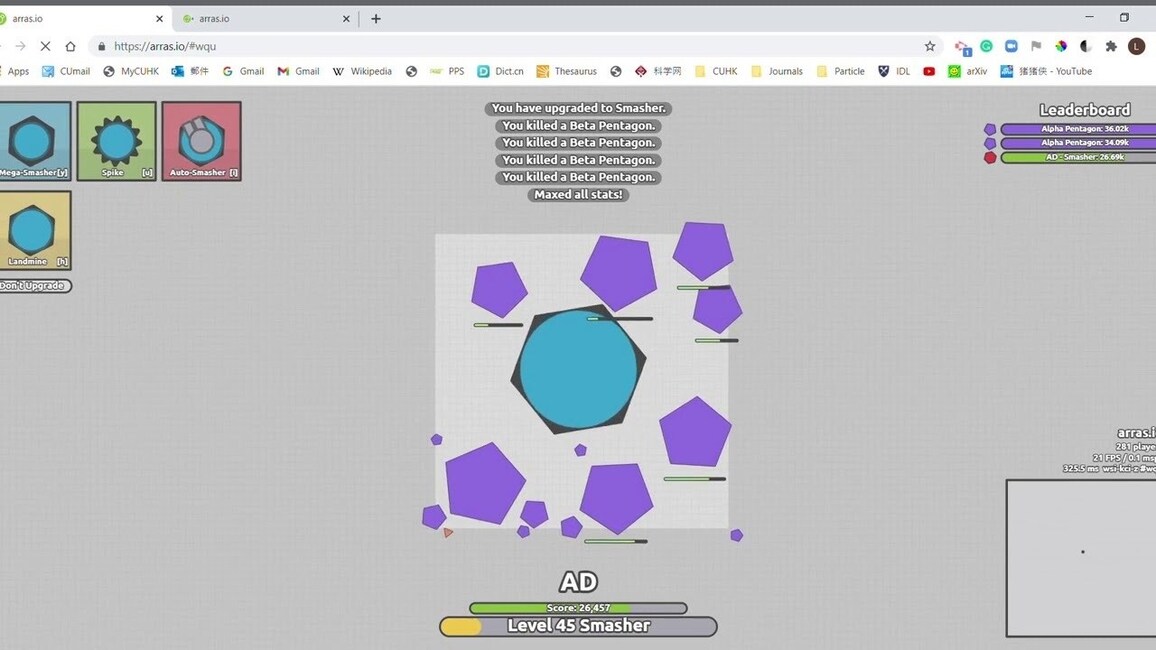Open the Grammarly extension icon

(x=986, y=46)
